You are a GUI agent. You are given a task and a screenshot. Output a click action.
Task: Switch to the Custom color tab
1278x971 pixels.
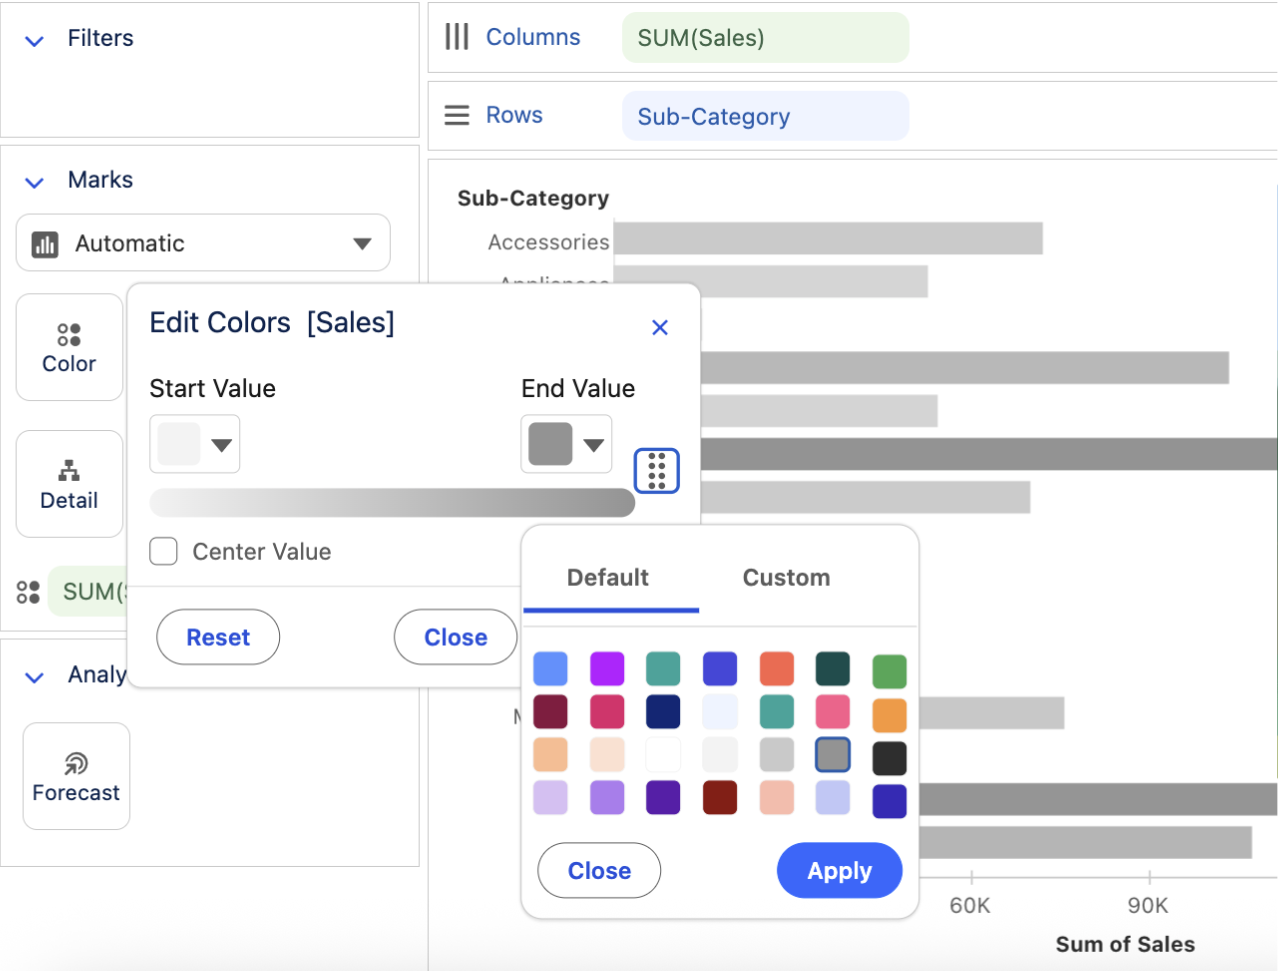(x=786, y=578)
